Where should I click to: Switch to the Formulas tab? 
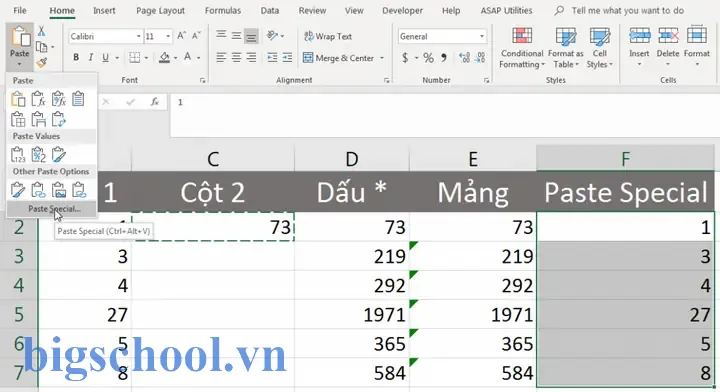pyautogui.click(x=223, y=10)
